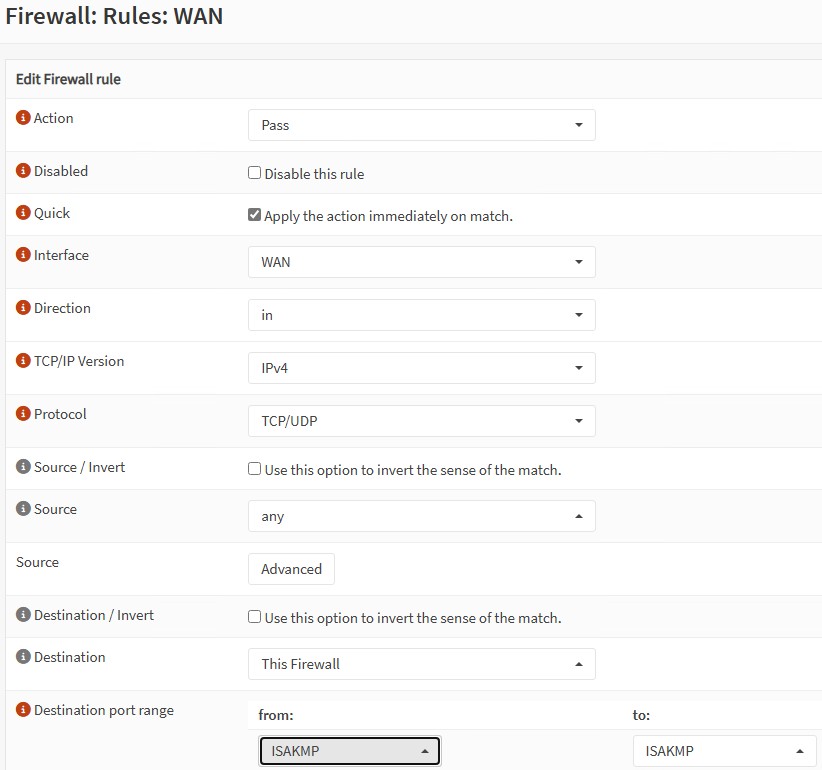Open the Destination dropdown showing This Firewall

point(421,664)
